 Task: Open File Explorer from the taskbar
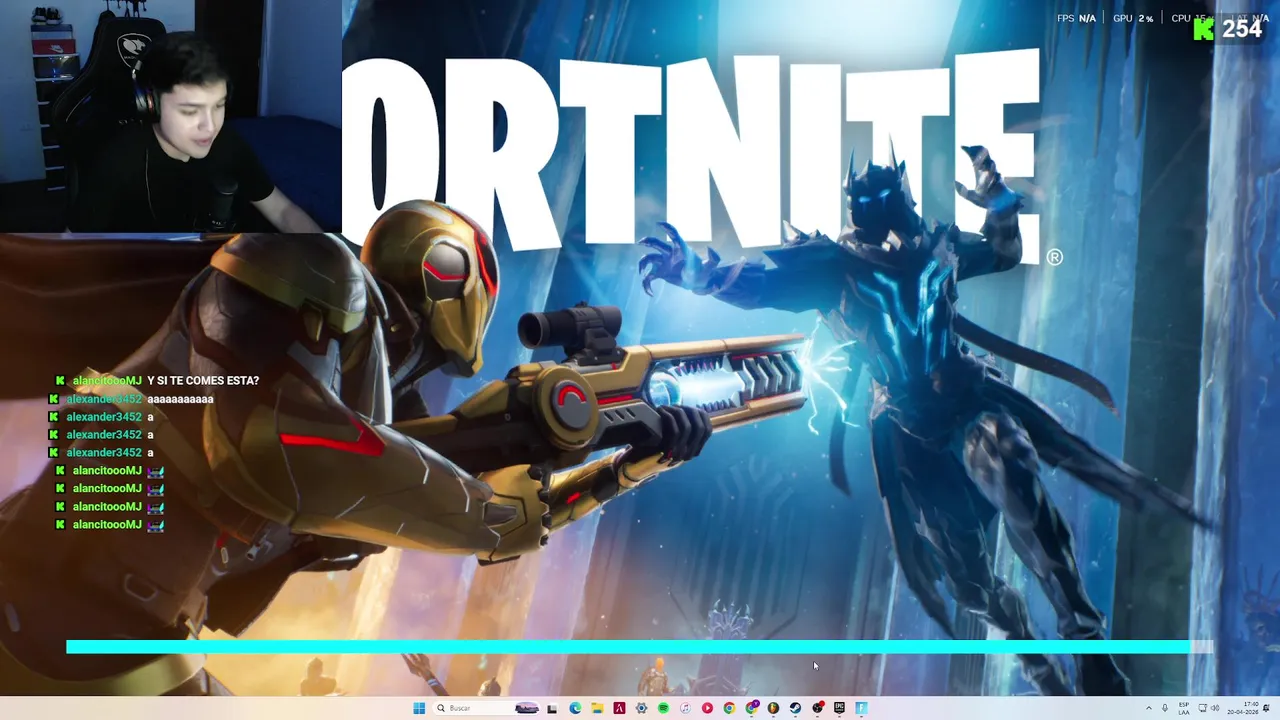pyautogui.click(x=597, y=708)
